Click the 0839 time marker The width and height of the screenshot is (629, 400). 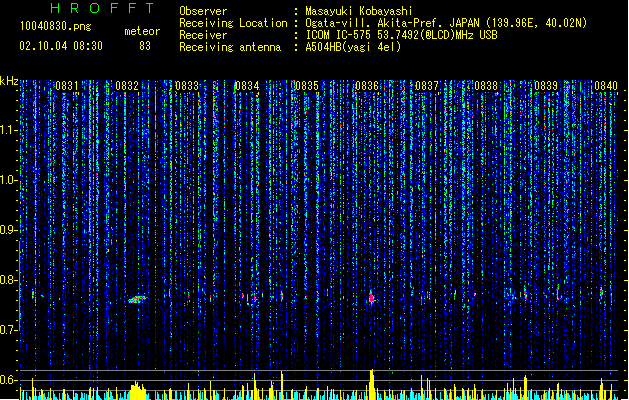click(x=546, y=86)
